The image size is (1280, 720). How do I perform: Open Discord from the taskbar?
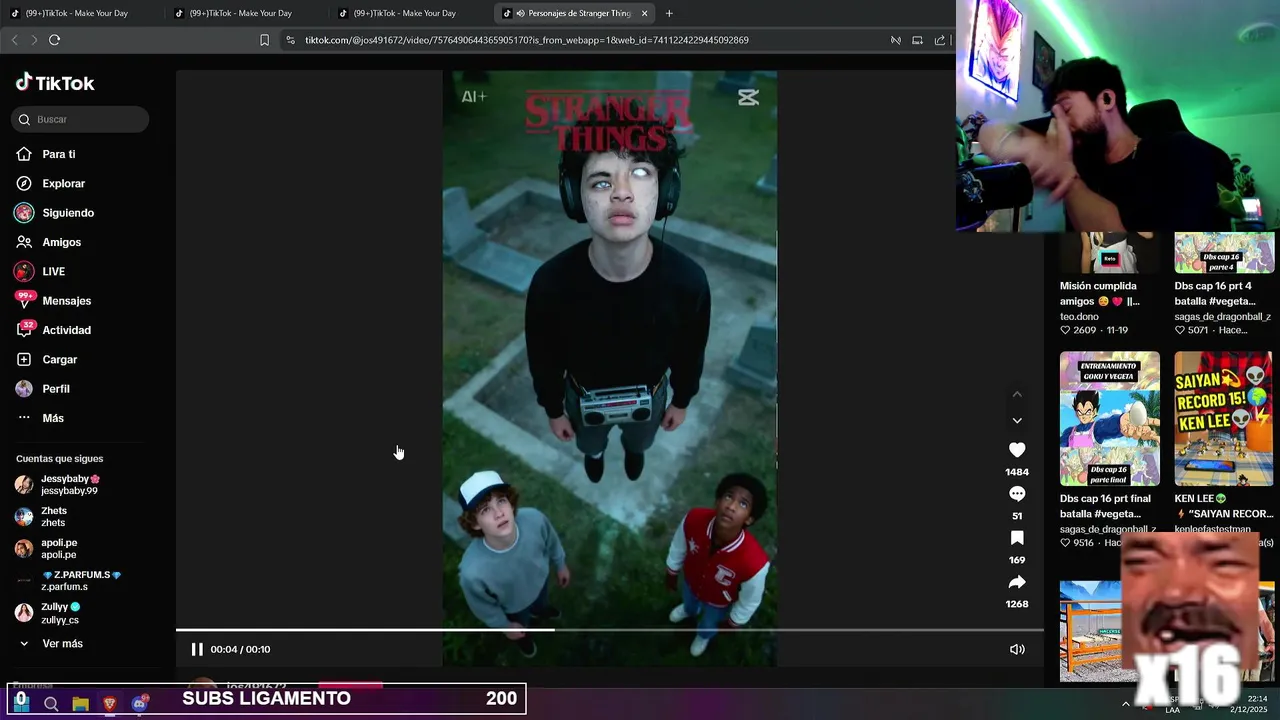140,704
